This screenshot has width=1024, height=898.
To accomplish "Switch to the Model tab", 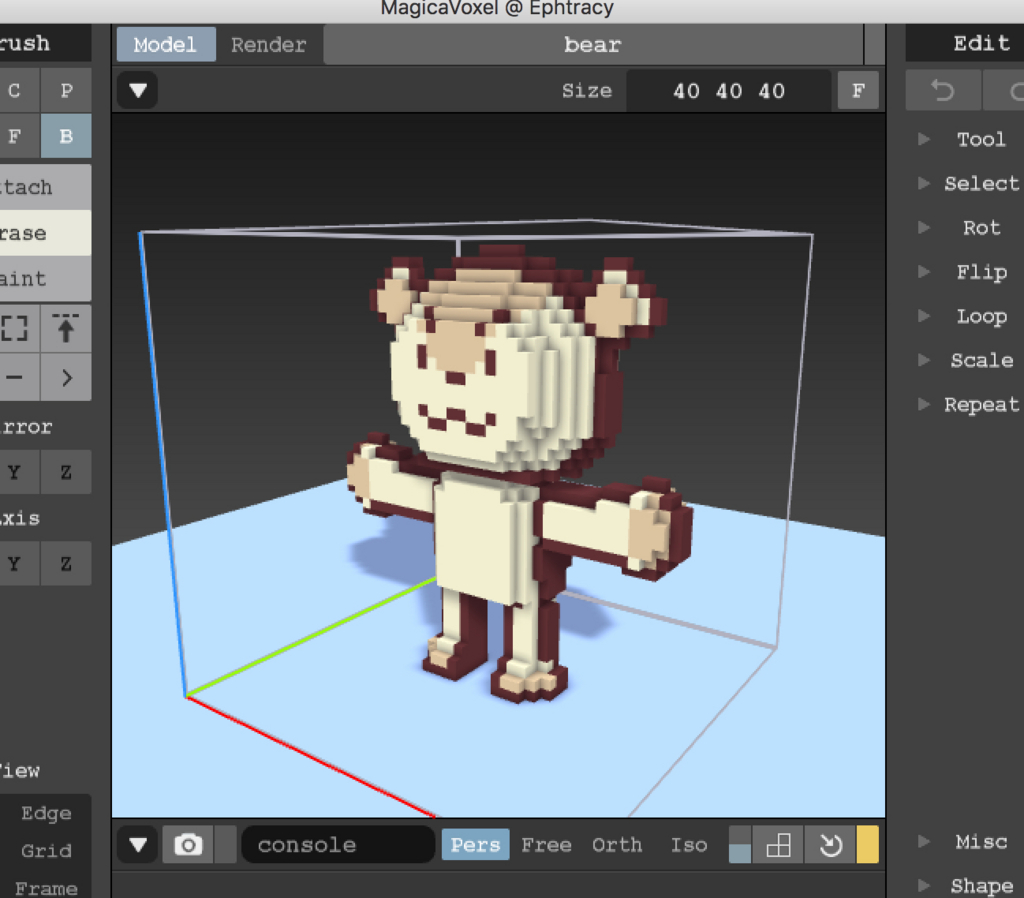I will [165, 44].
